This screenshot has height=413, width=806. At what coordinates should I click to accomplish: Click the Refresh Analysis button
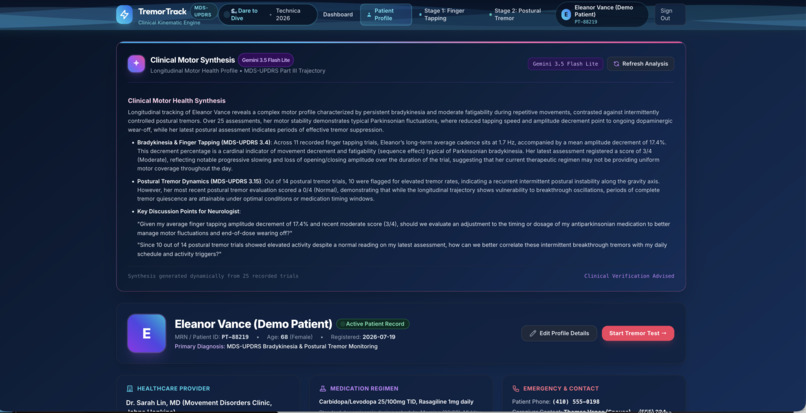[640, 64]
